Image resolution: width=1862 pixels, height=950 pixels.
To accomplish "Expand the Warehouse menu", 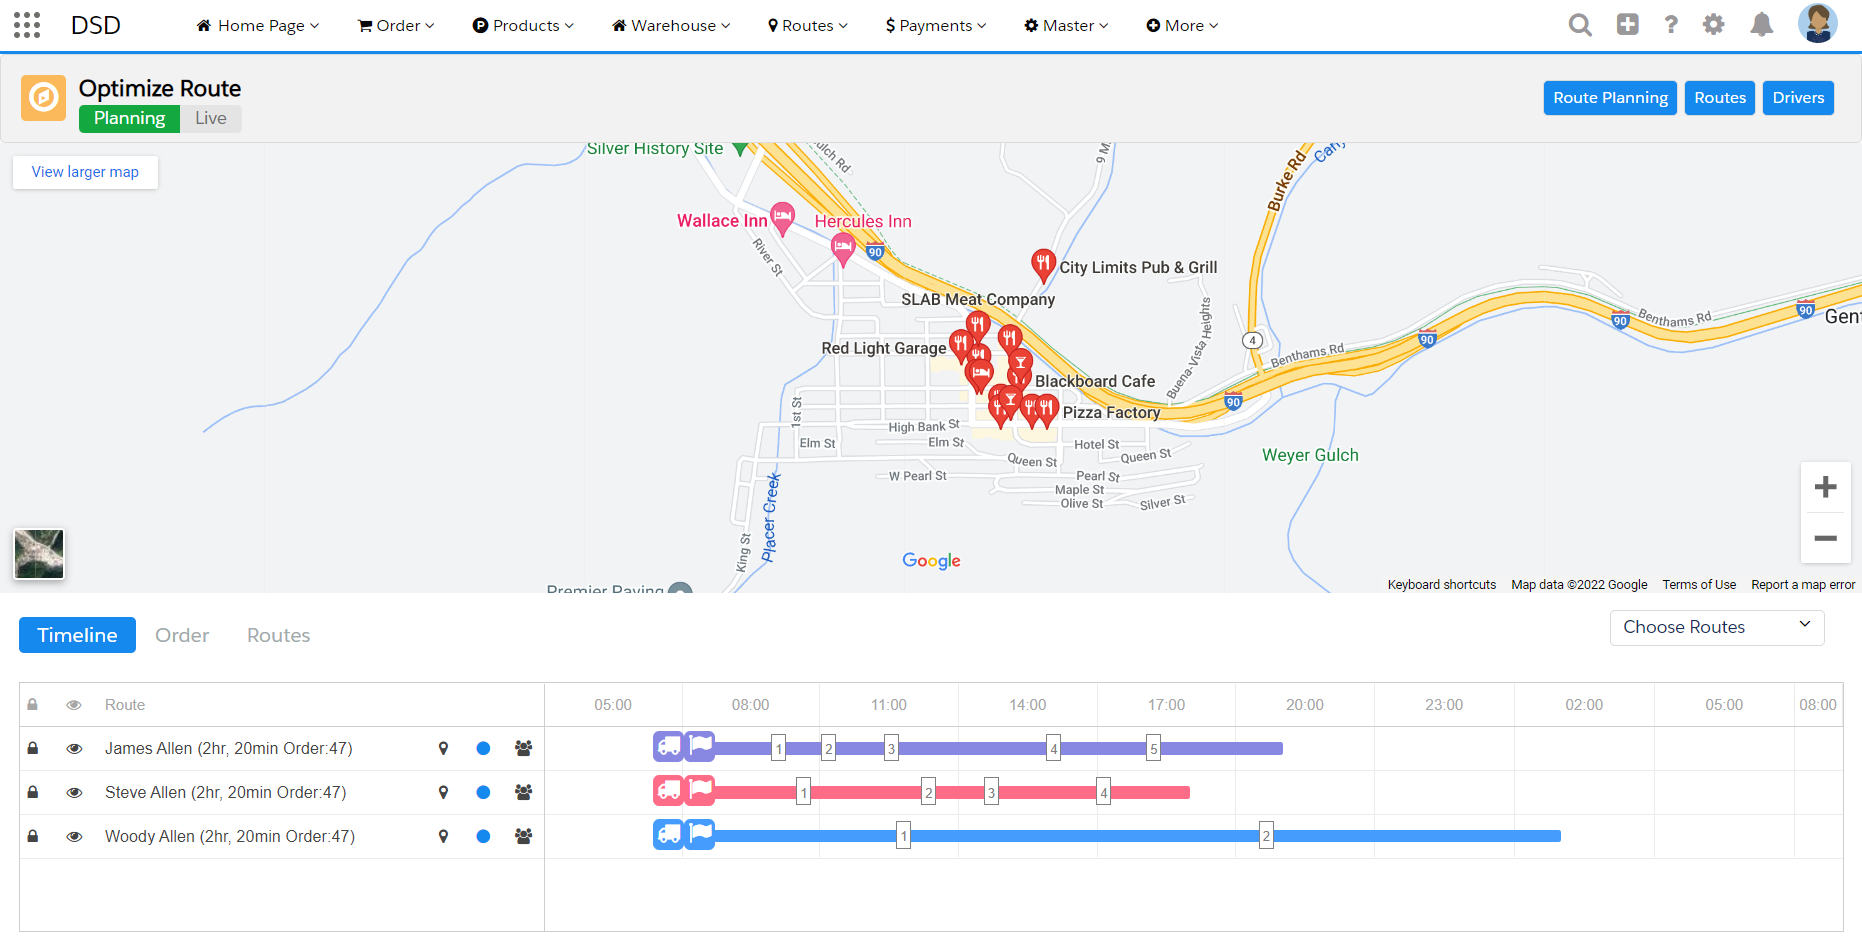I will (670, 25).
